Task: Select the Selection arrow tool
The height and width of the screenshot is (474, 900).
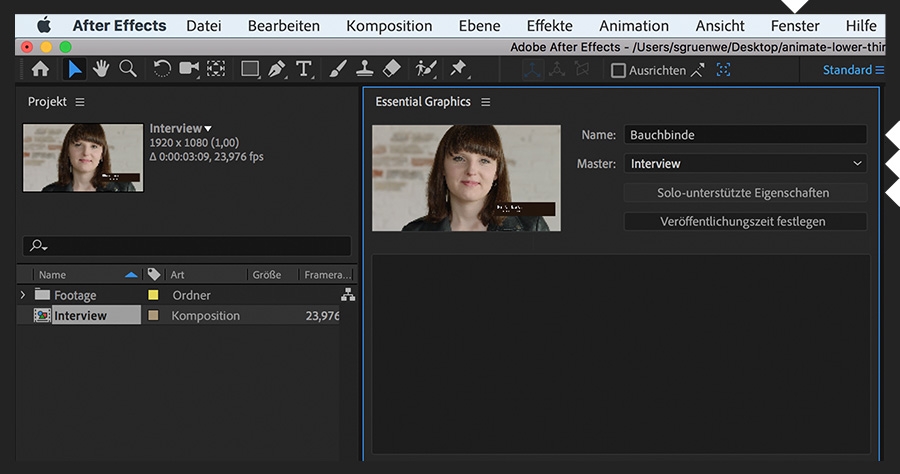Action: point(75,69)
